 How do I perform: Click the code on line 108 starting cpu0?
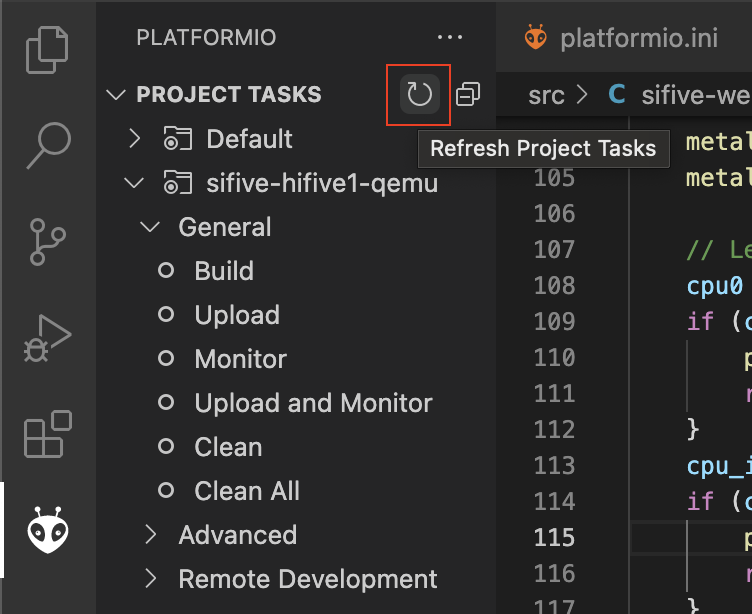pyautogui.click(x=715, y=286)
